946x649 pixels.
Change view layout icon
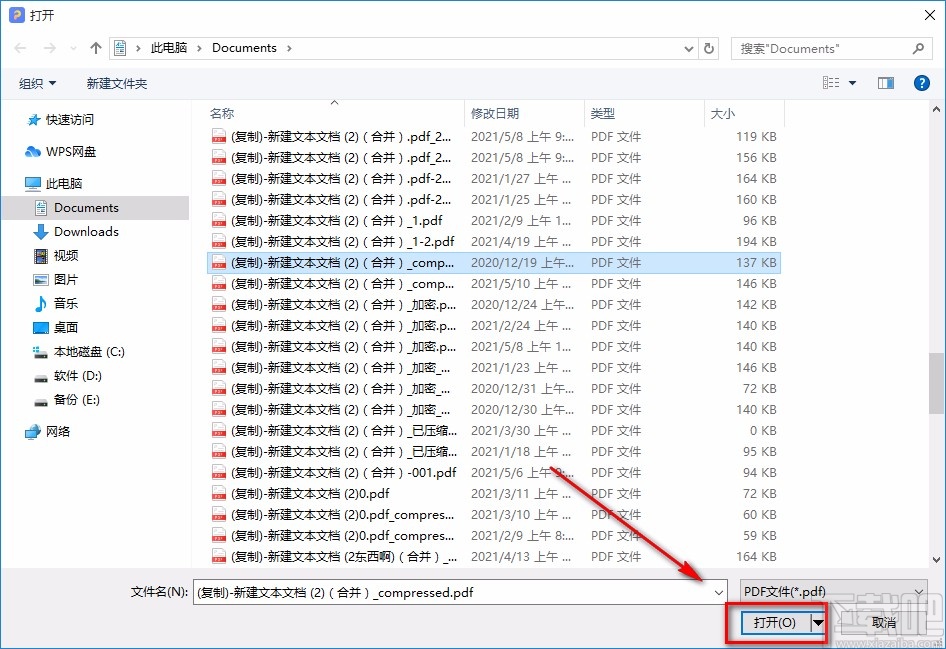point(831,83)
